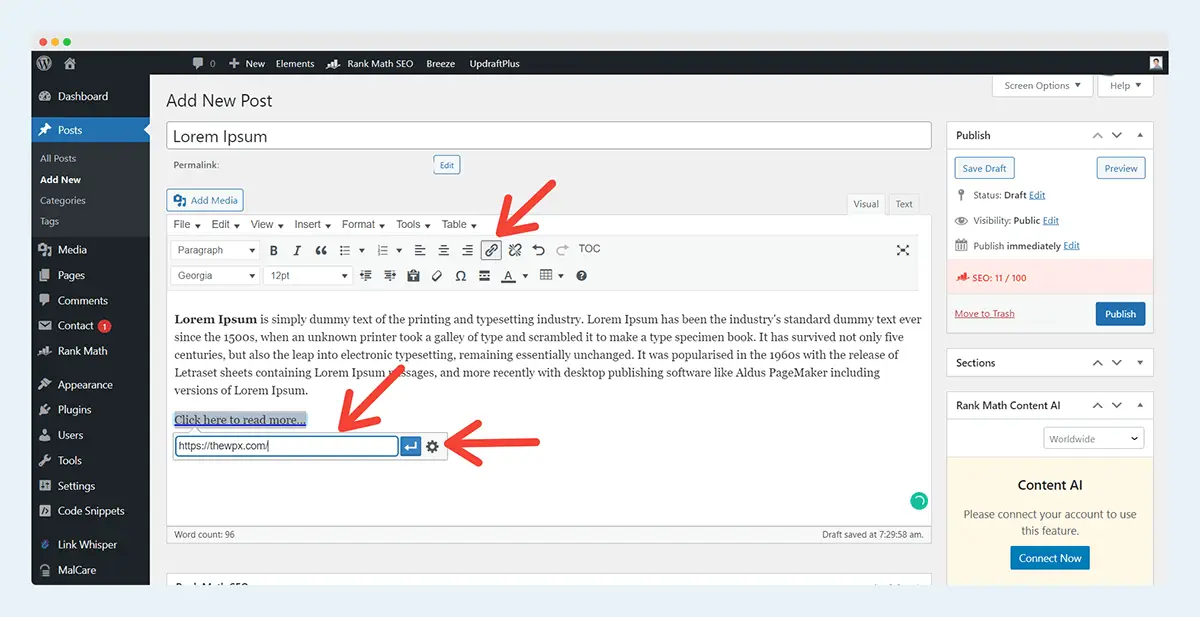Viewport: 1200px width, 617px height.
Task: Toggle blockquote formatting in the toolbar
Action: pyautogui.click(x=321, y=250)
